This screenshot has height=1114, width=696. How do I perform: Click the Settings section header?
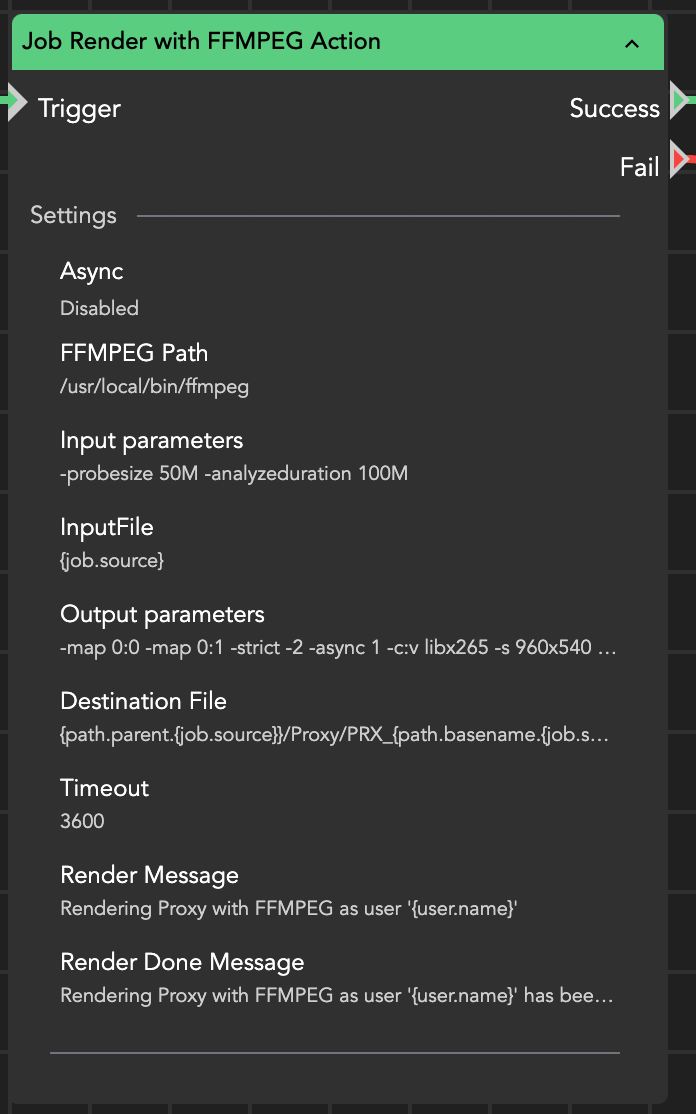coord(73,215)
